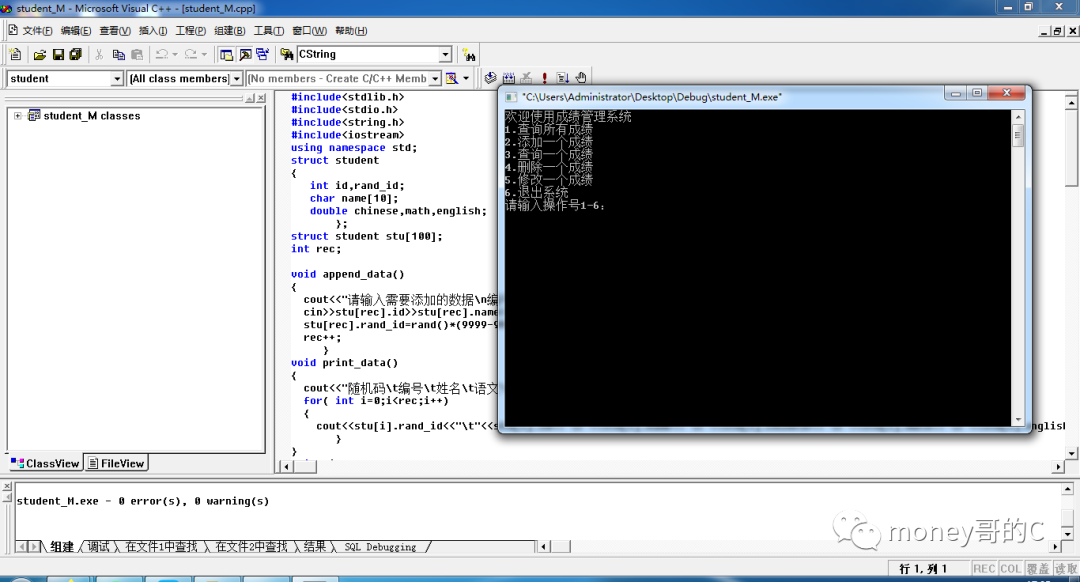This screenshot has width=1080, height=582.
Task: Select student_M classes in tree
Action: pyautogui.click(x=92, y=116)
